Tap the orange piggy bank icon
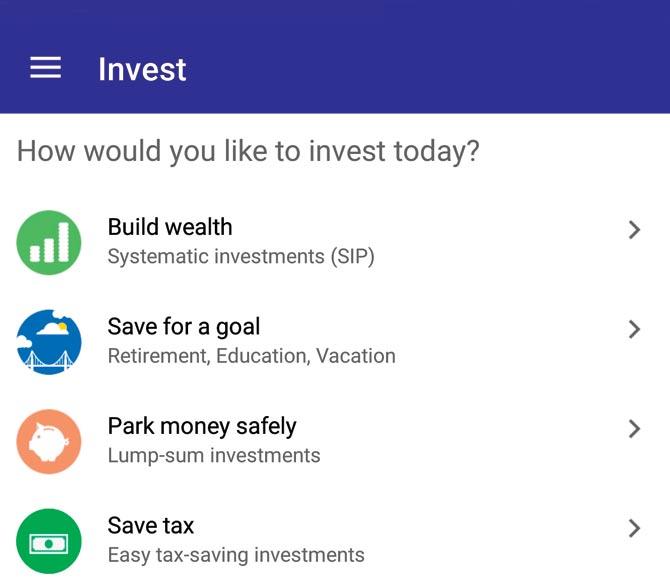The height and width of the screenshot is (584, 670). [x=49, y=441]
